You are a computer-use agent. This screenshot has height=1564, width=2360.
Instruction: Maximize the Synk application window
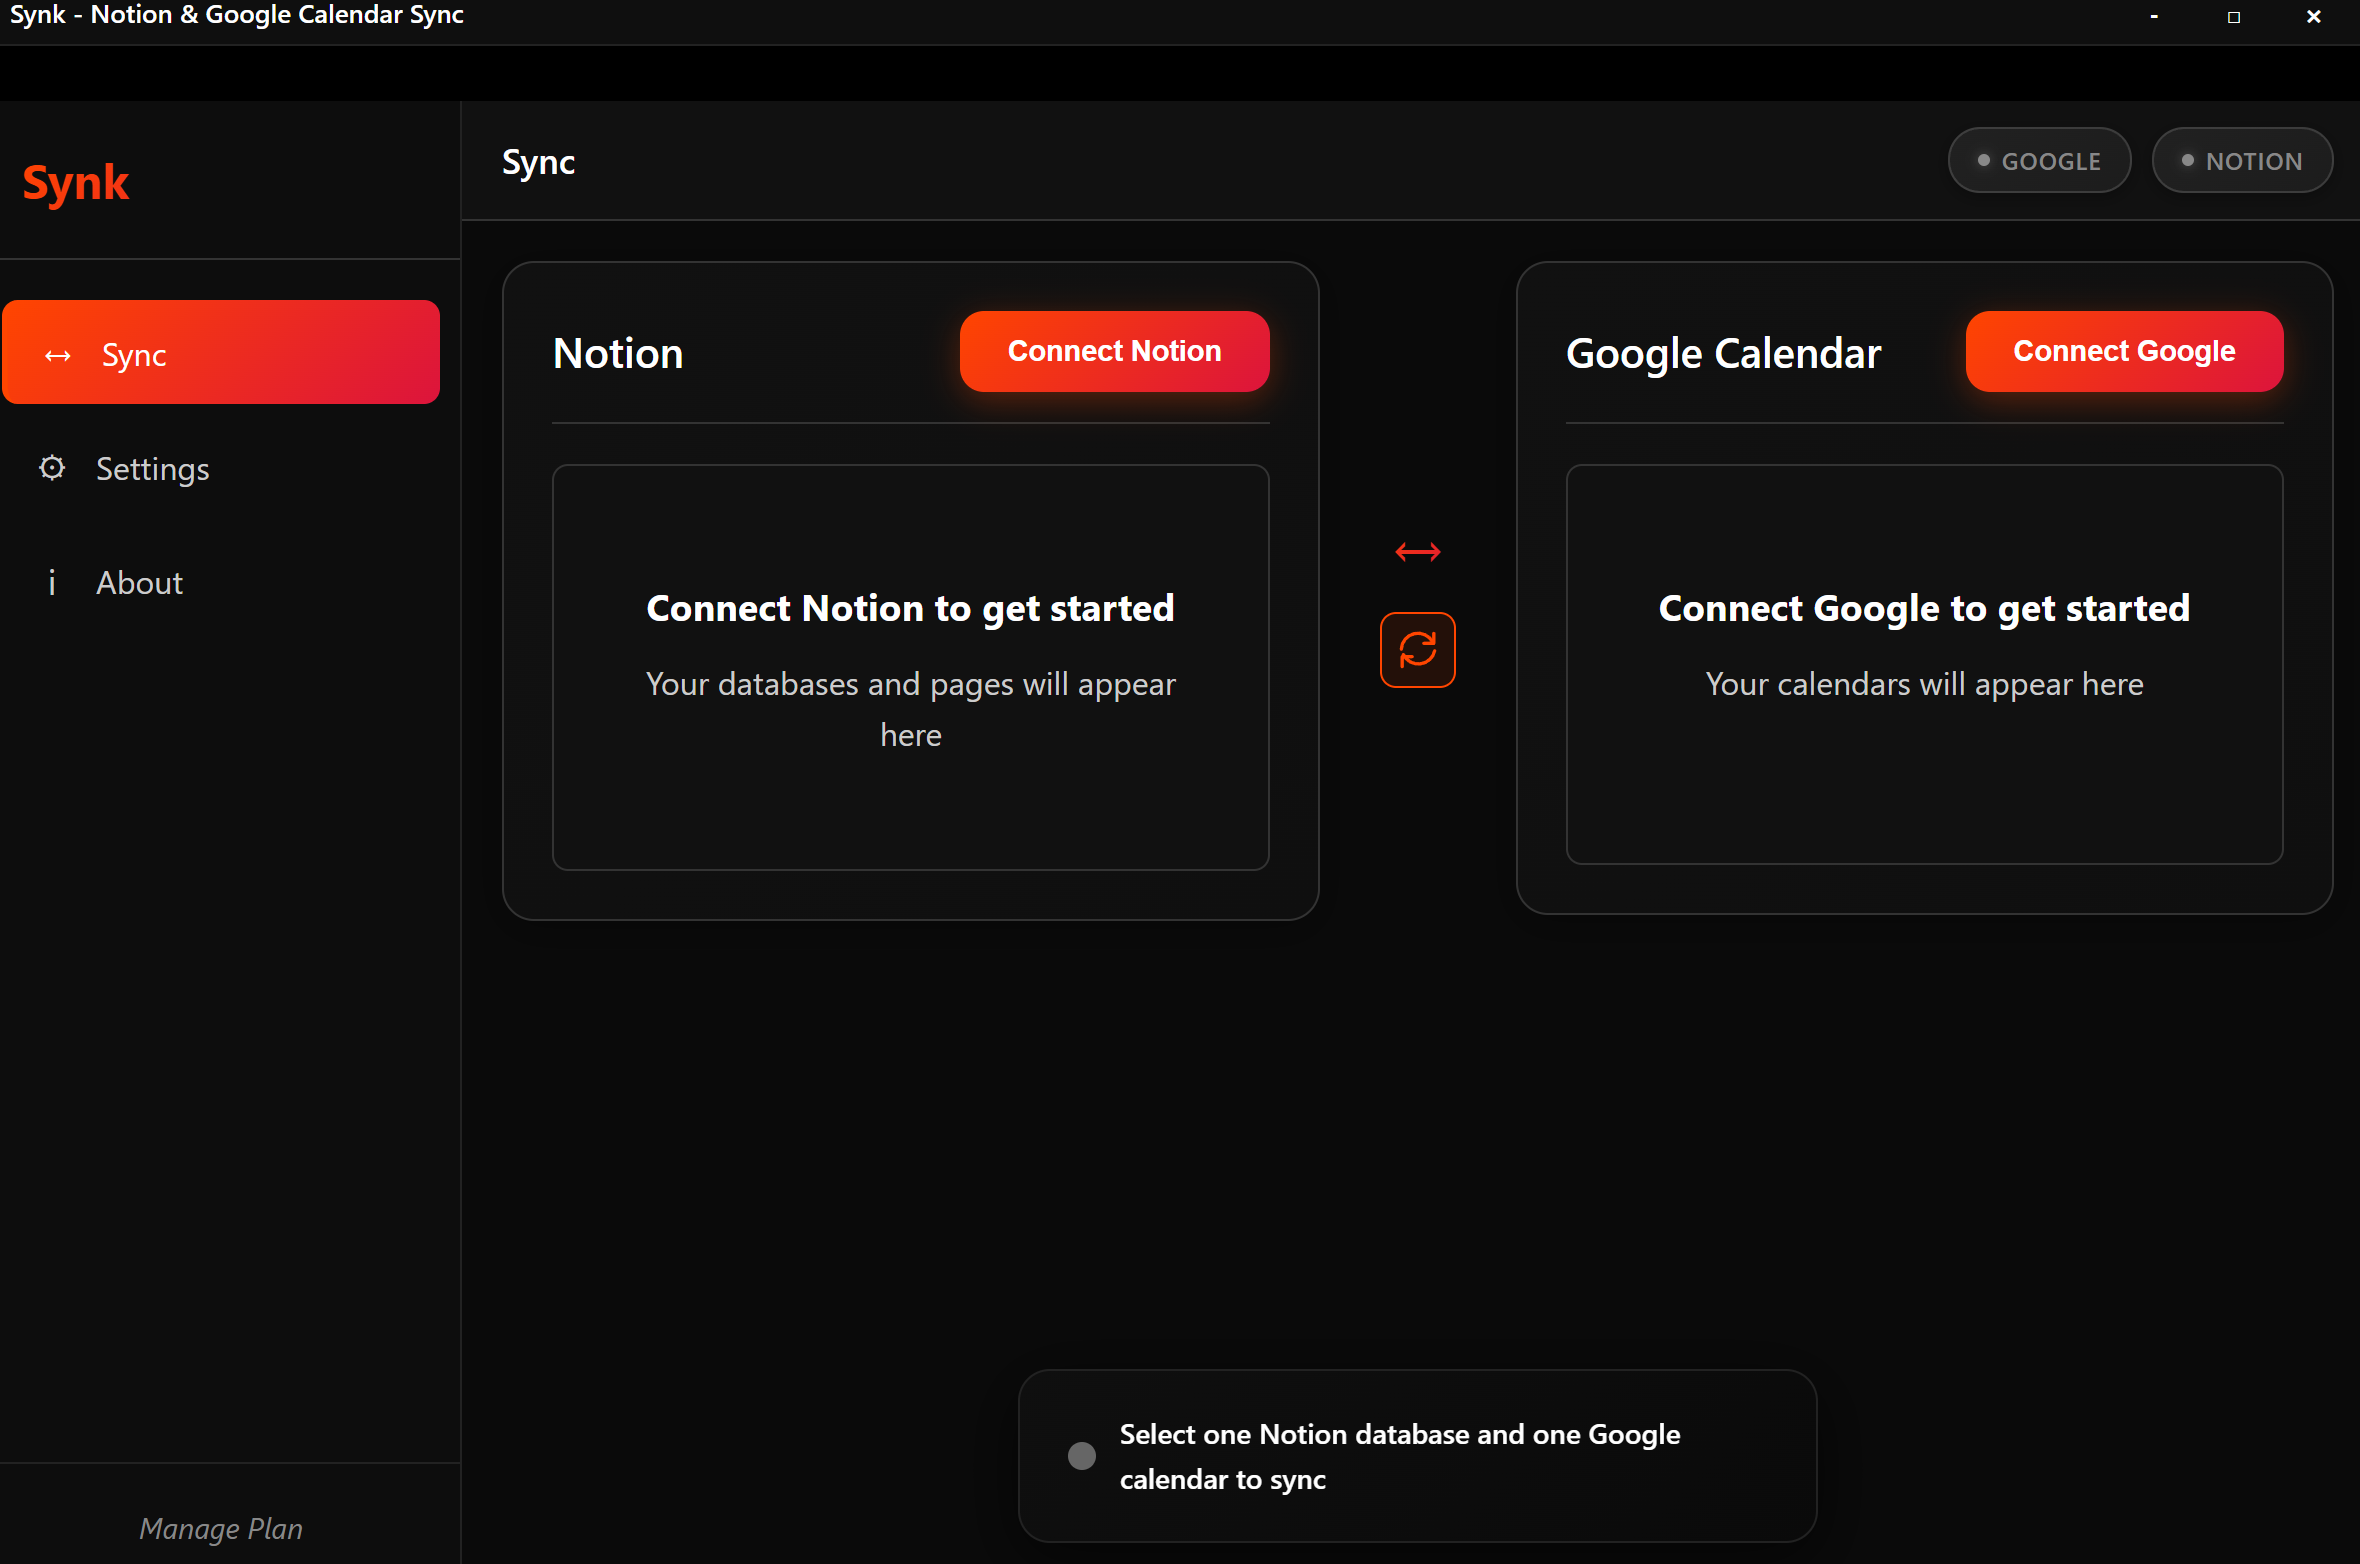point(2233,17)
